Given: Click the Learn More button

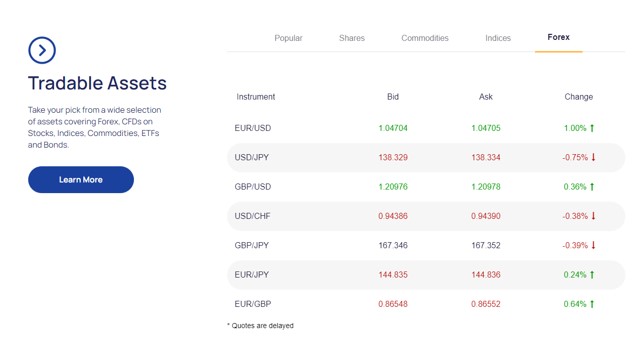Looking at the screenshot, I should 81,179.
